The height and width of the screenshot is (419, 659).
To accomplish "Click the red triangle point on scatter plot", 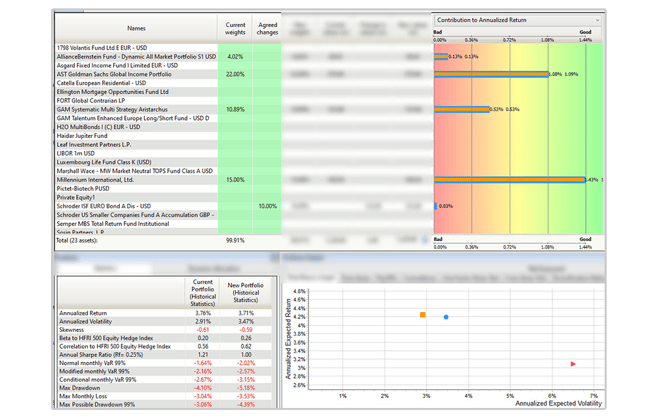I will (573, 364).
